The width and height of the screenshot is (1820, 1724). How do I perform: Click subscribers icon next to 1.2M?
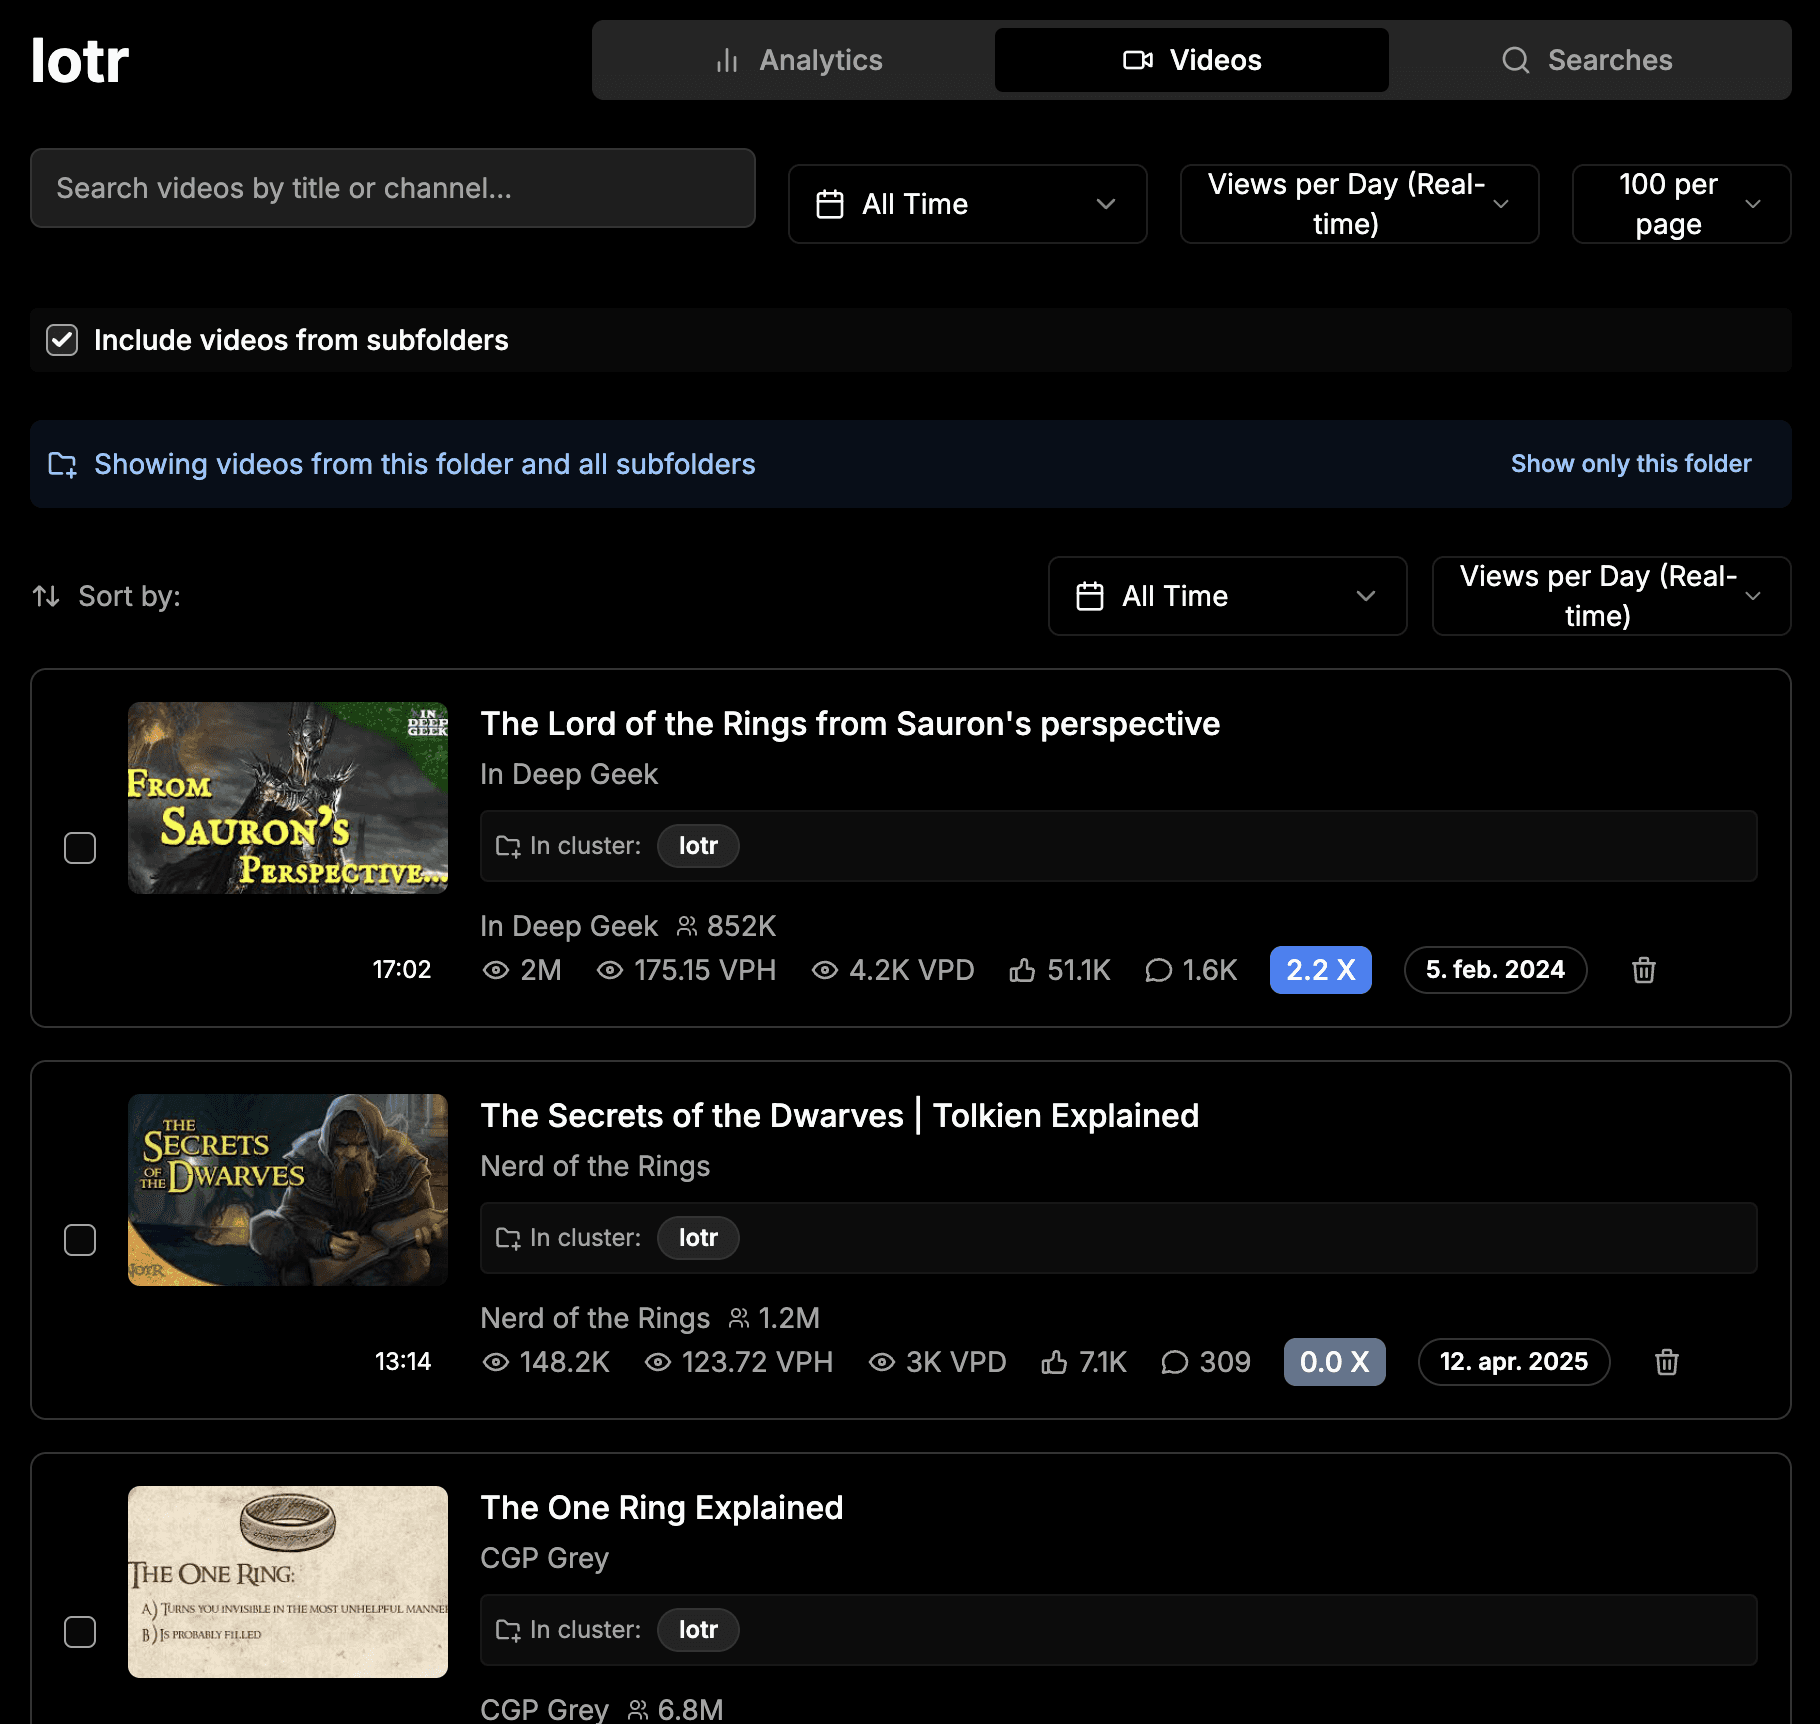(x=739, y=1318)
